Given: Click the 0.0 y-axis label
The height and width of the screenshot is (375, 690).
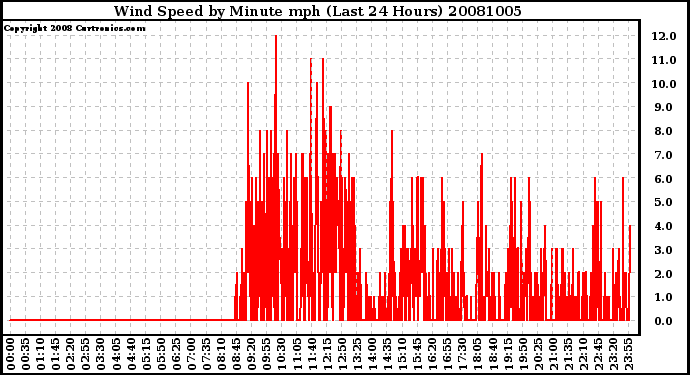Looking at the screenshot, I should 664,321.
